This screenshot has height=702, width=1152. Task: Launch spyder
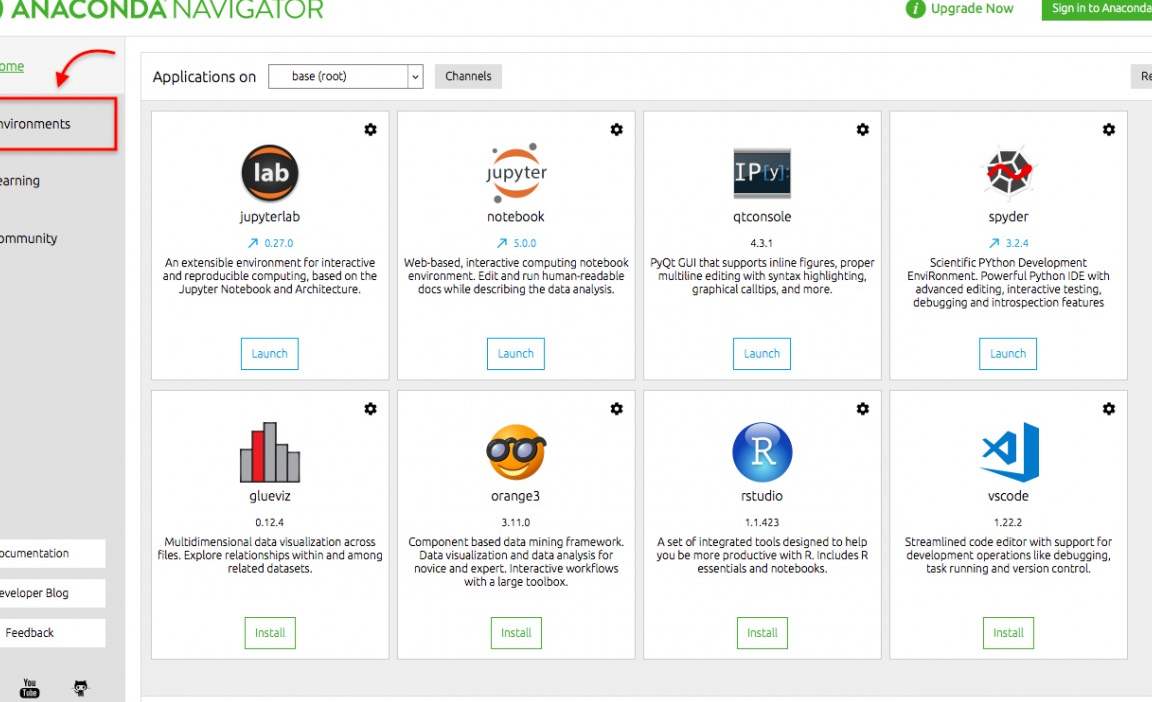pyautogui.click(x=1008, y=354)
